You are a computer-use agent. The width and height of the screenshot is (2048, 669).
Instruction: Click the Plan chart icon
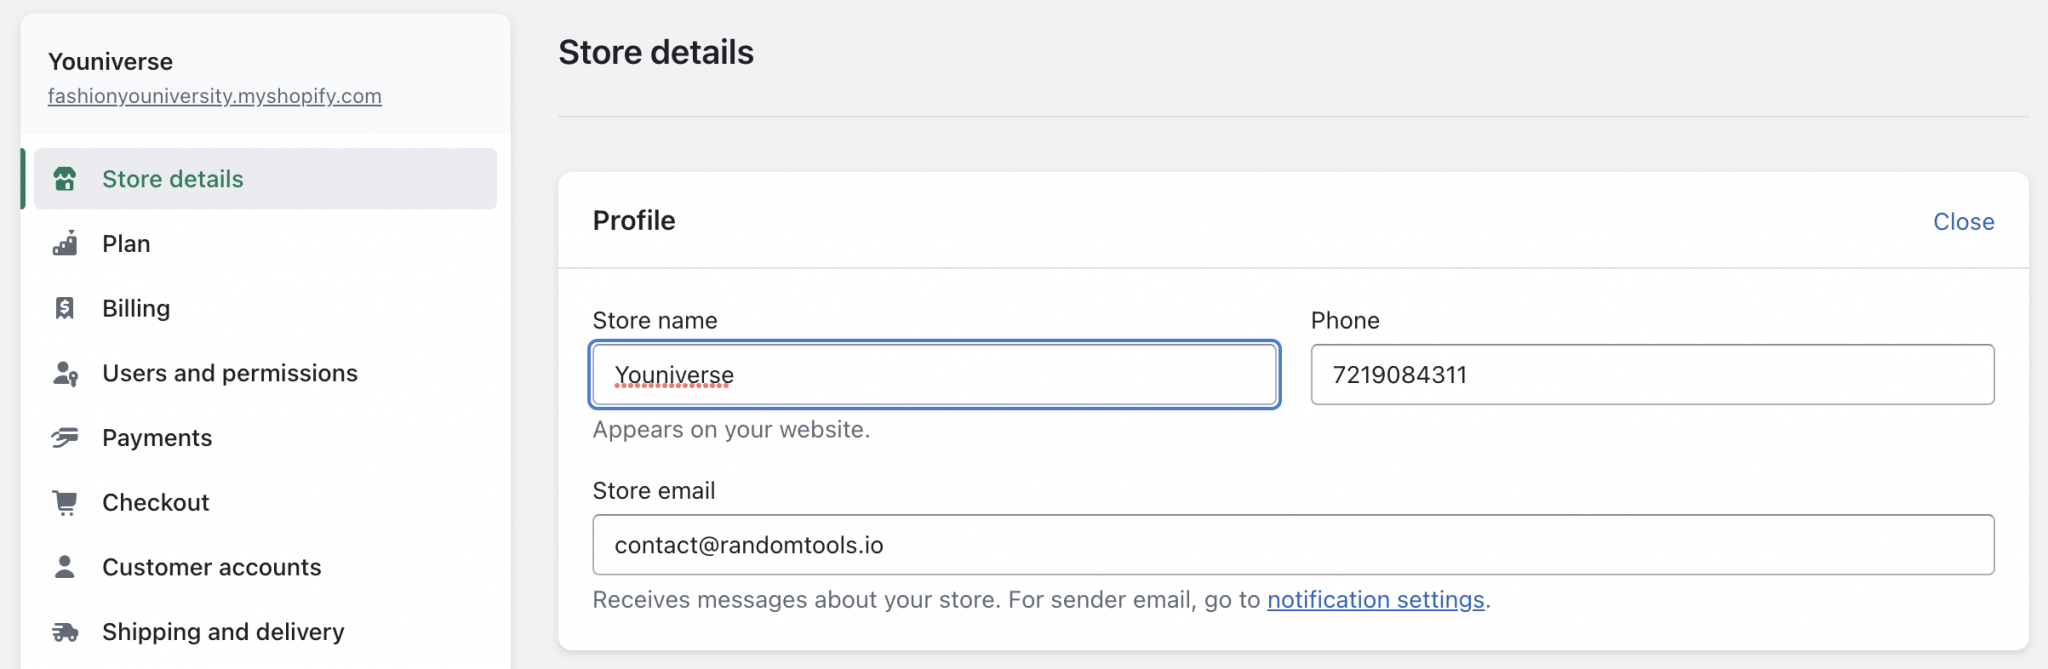pyautogui.click(x=65, y=244)
